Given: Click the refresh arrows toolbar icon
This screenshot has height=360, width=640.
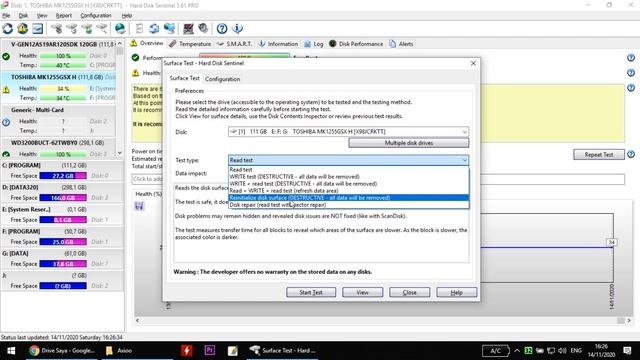Looking at the screenshot, I should 7,29.
